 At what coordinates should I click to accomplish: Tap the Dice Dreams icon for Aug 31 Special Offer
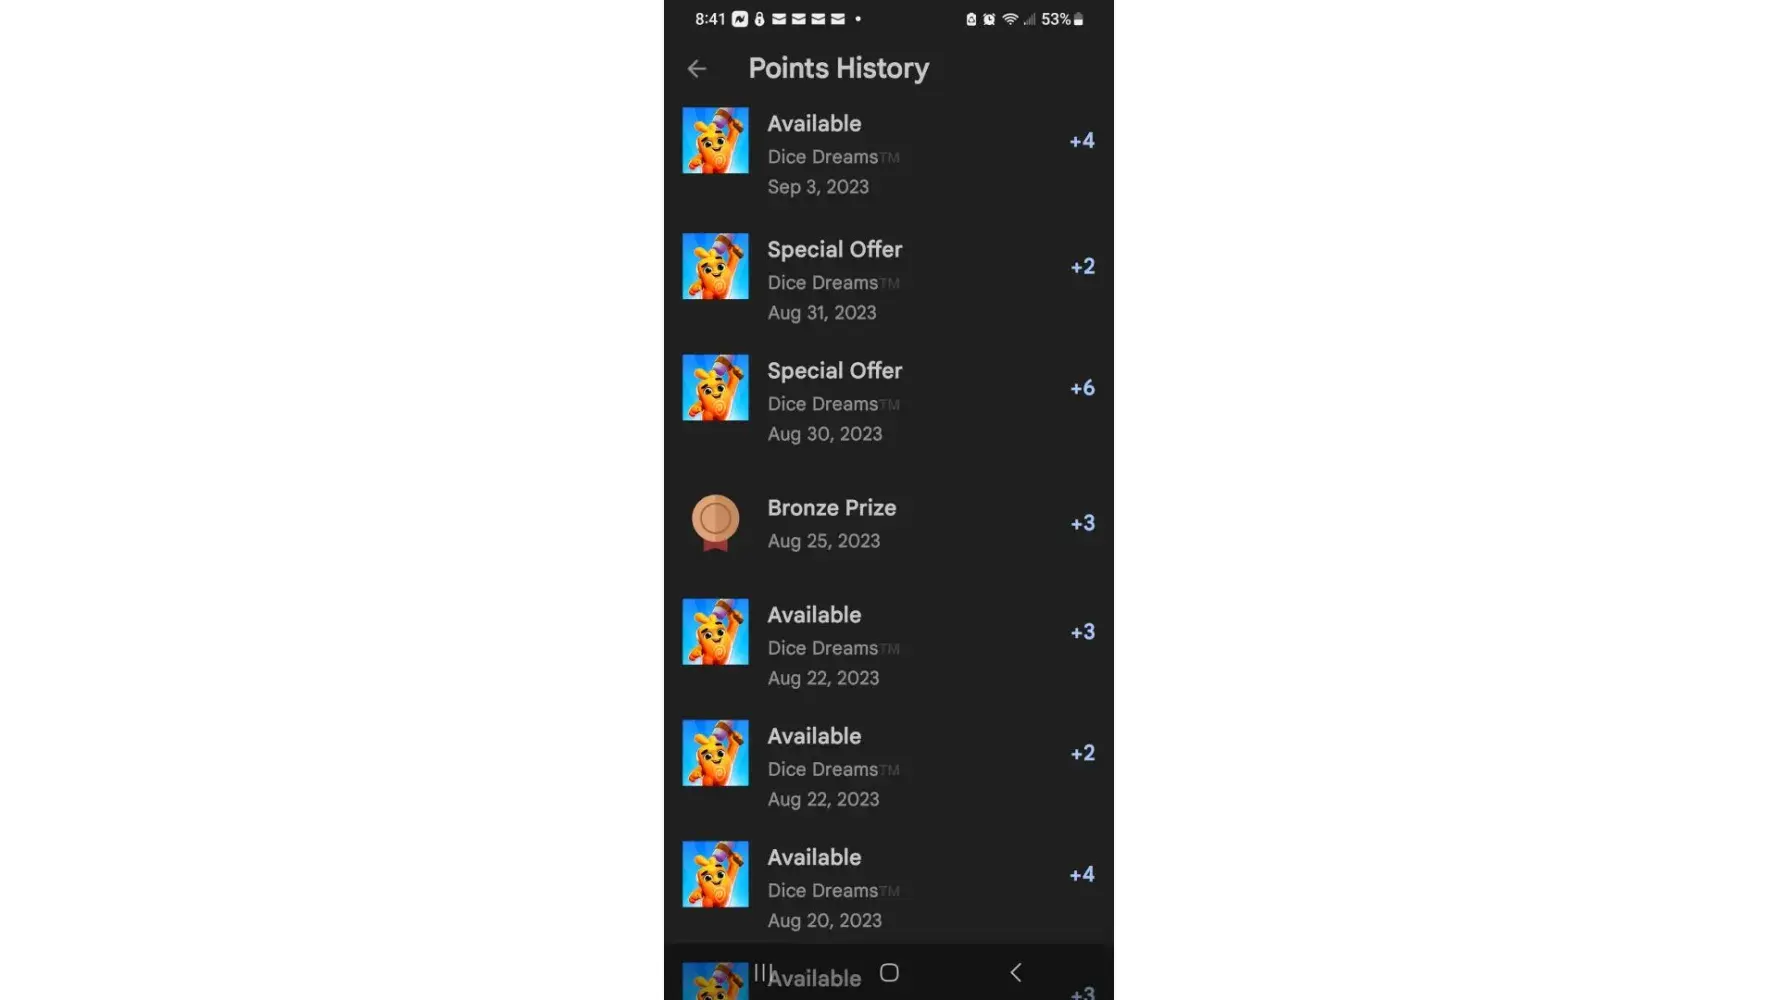click(x=715, y=266)
